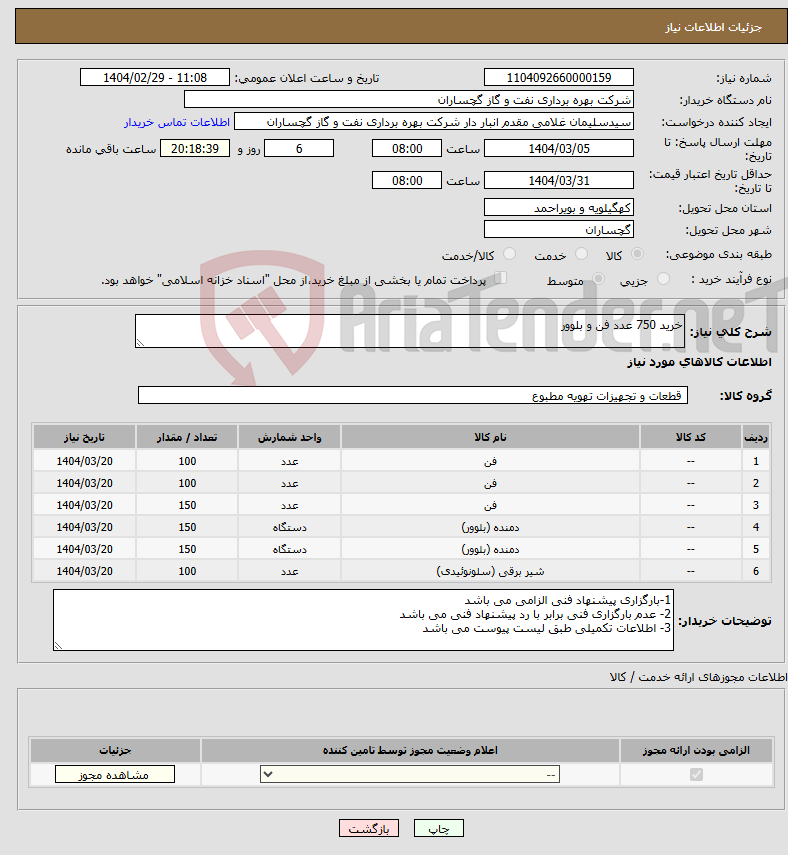Click the فن item in row 1
Viewport: 788px width, 855px height.
tap(490, 461)
